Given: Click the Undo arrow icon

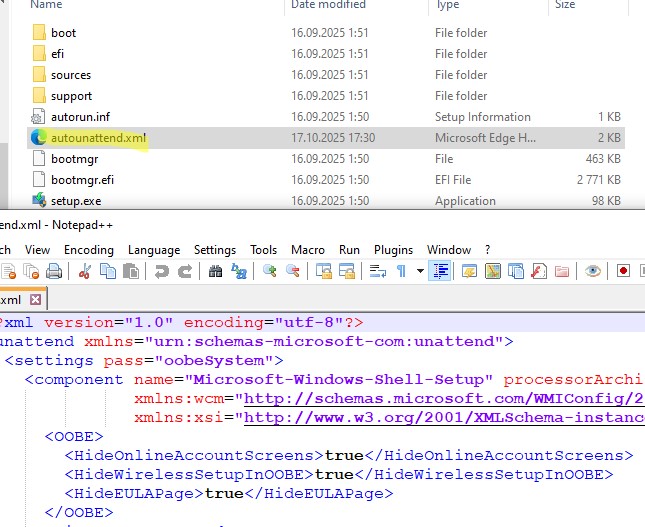Looking at the screenshot, I should [x=161, y=271].
